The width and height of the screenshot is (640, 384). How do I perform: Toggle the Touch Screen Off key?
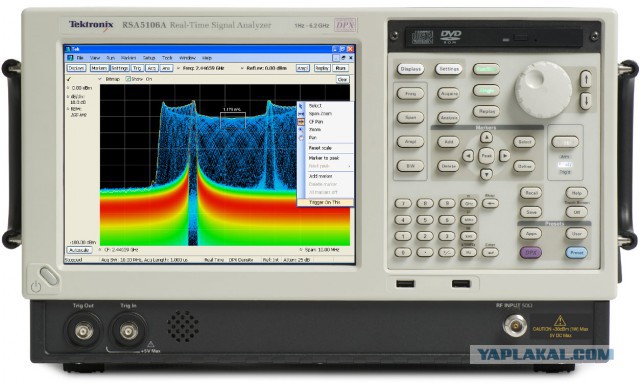[x=576, y=212]
